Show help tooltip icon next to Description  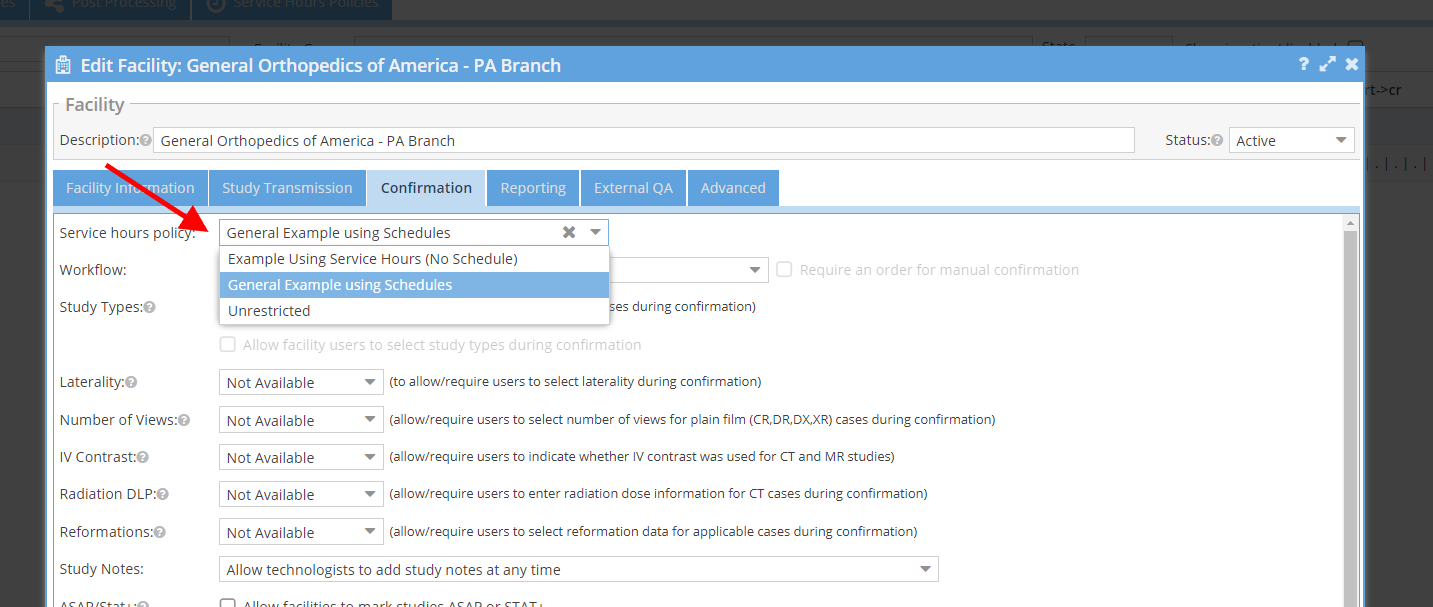click(146, 141)
